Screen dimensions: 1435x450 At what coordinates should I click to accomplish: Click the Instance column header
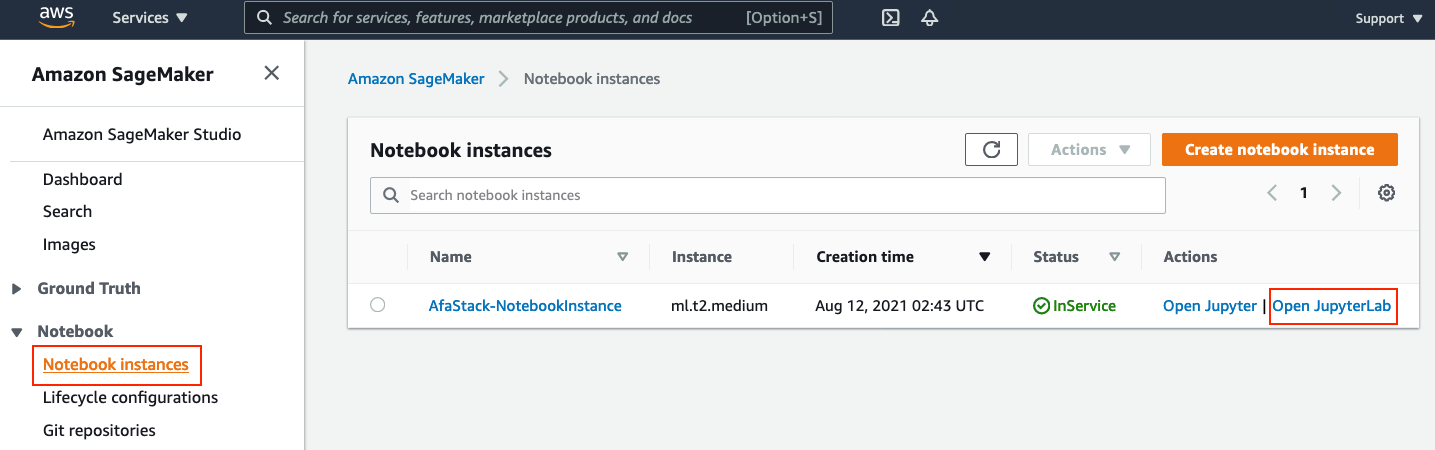click(702, 257)
